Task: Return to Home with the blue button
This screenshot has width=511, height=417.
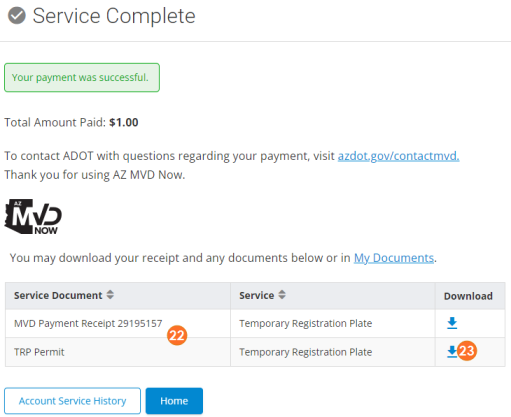Action: tap(174, 401)
